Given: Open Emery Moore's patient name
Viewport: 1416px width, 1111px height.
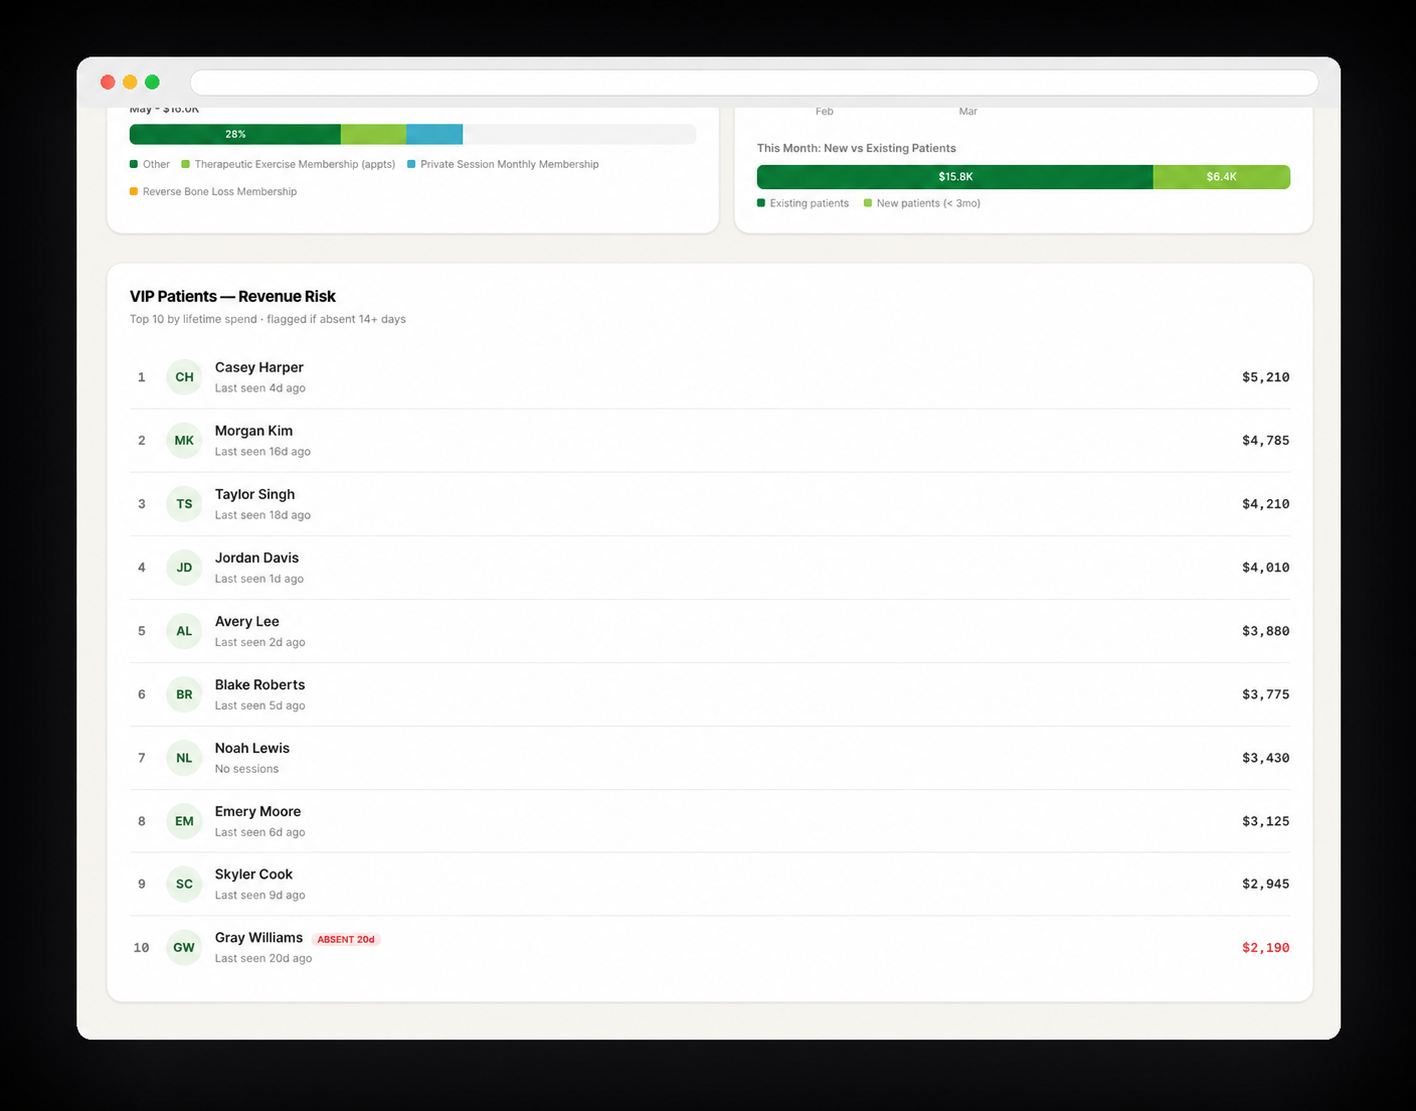Looking at the screenshot, I should (258, 811).
